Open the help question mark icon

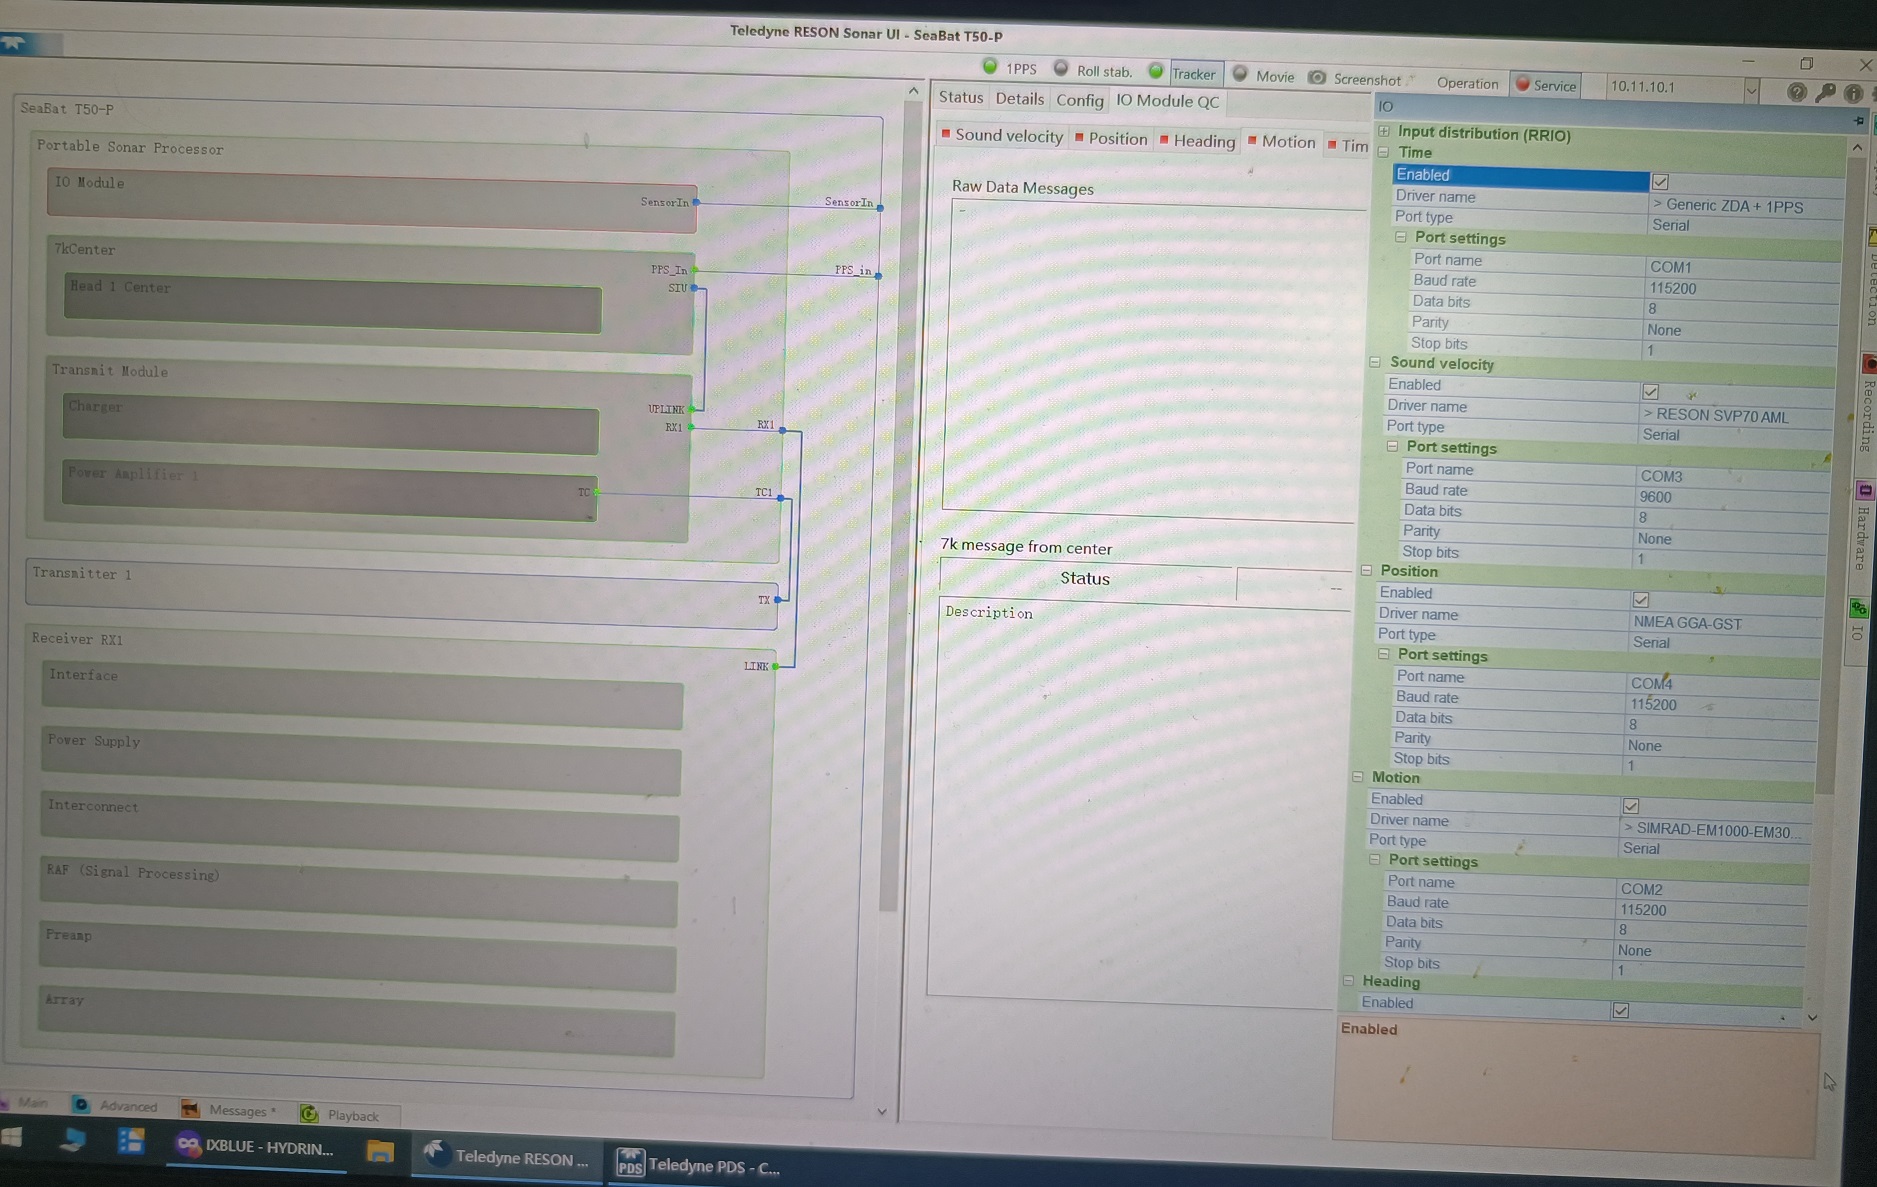pyautogui.click(x=1797, y=92)
